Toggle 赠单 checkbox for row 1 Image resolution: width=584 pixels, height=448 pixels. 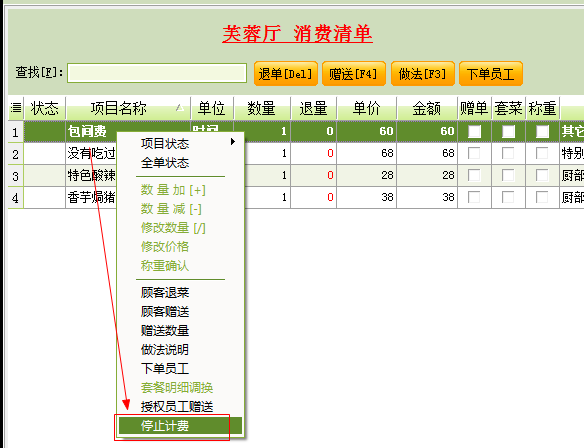pos(474,131)
